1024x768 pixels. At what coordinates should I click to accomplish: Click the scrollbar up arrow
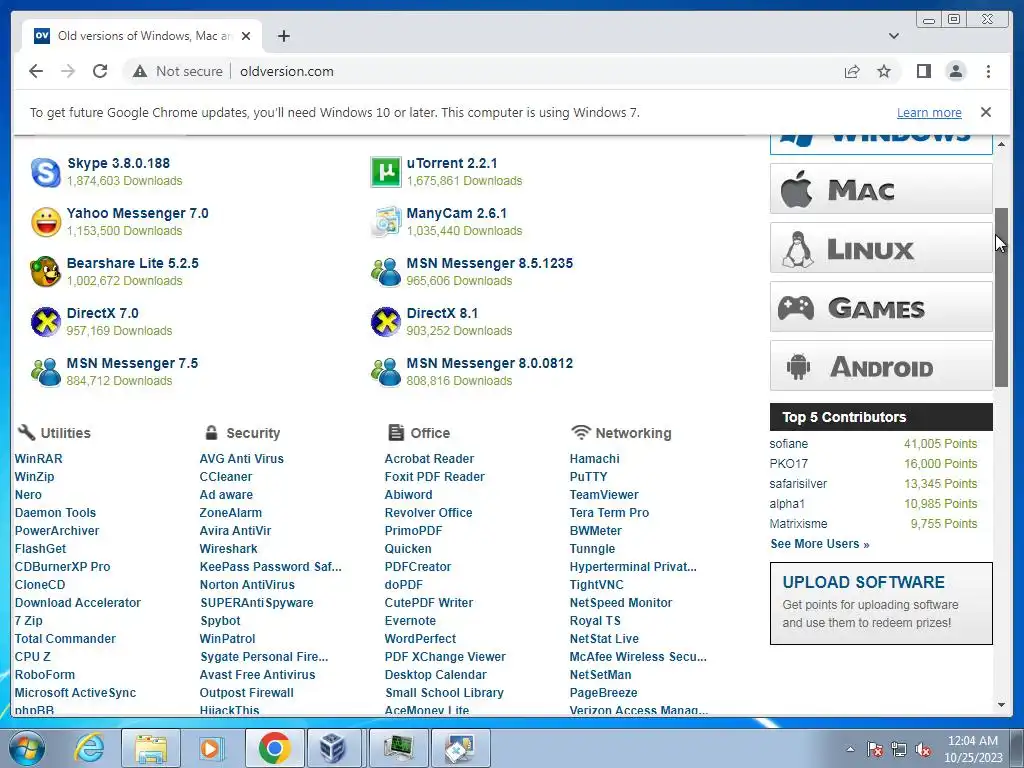click(1001, 143)
